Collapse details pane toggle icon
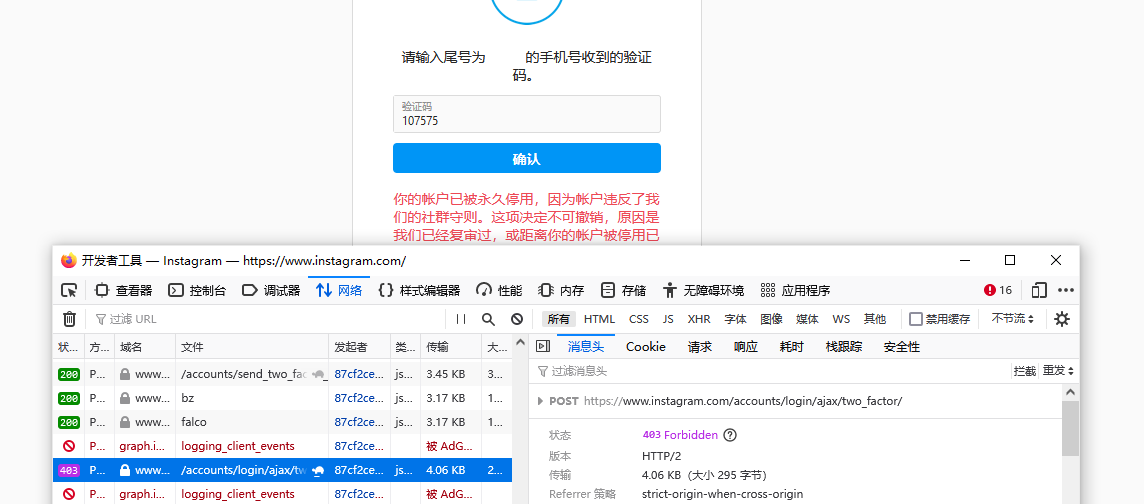Viewport: 1144px width, 504px height. pos(543,346)
